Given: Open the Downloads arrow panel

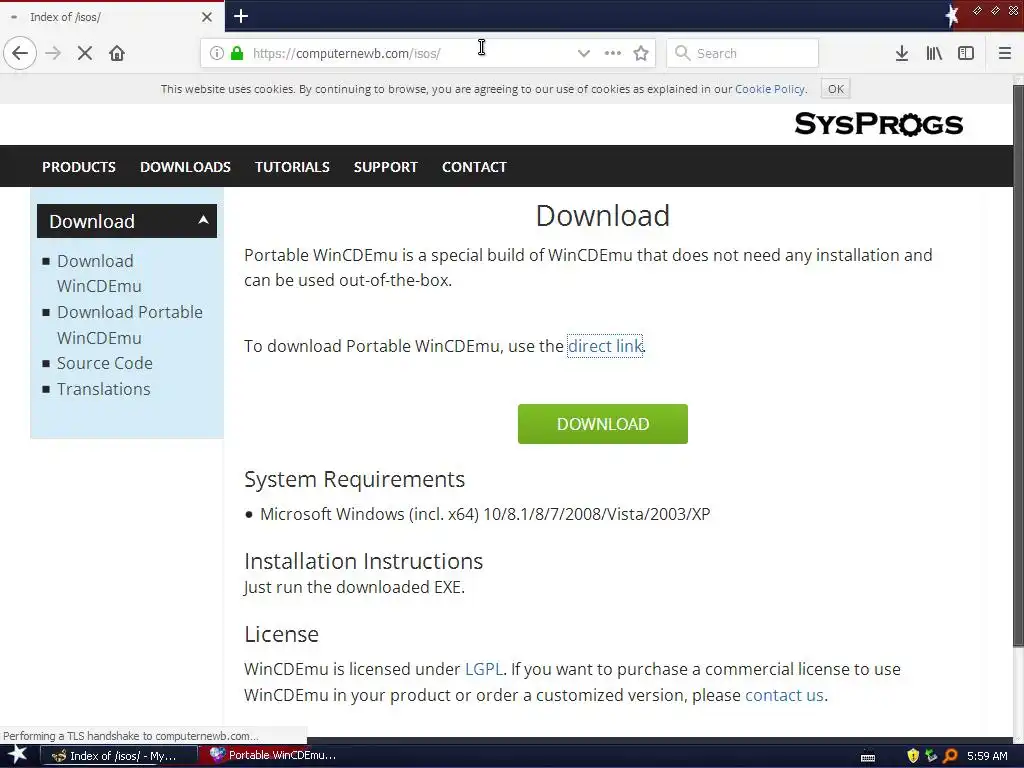Looking at the screenshot, I should [902, 53].
